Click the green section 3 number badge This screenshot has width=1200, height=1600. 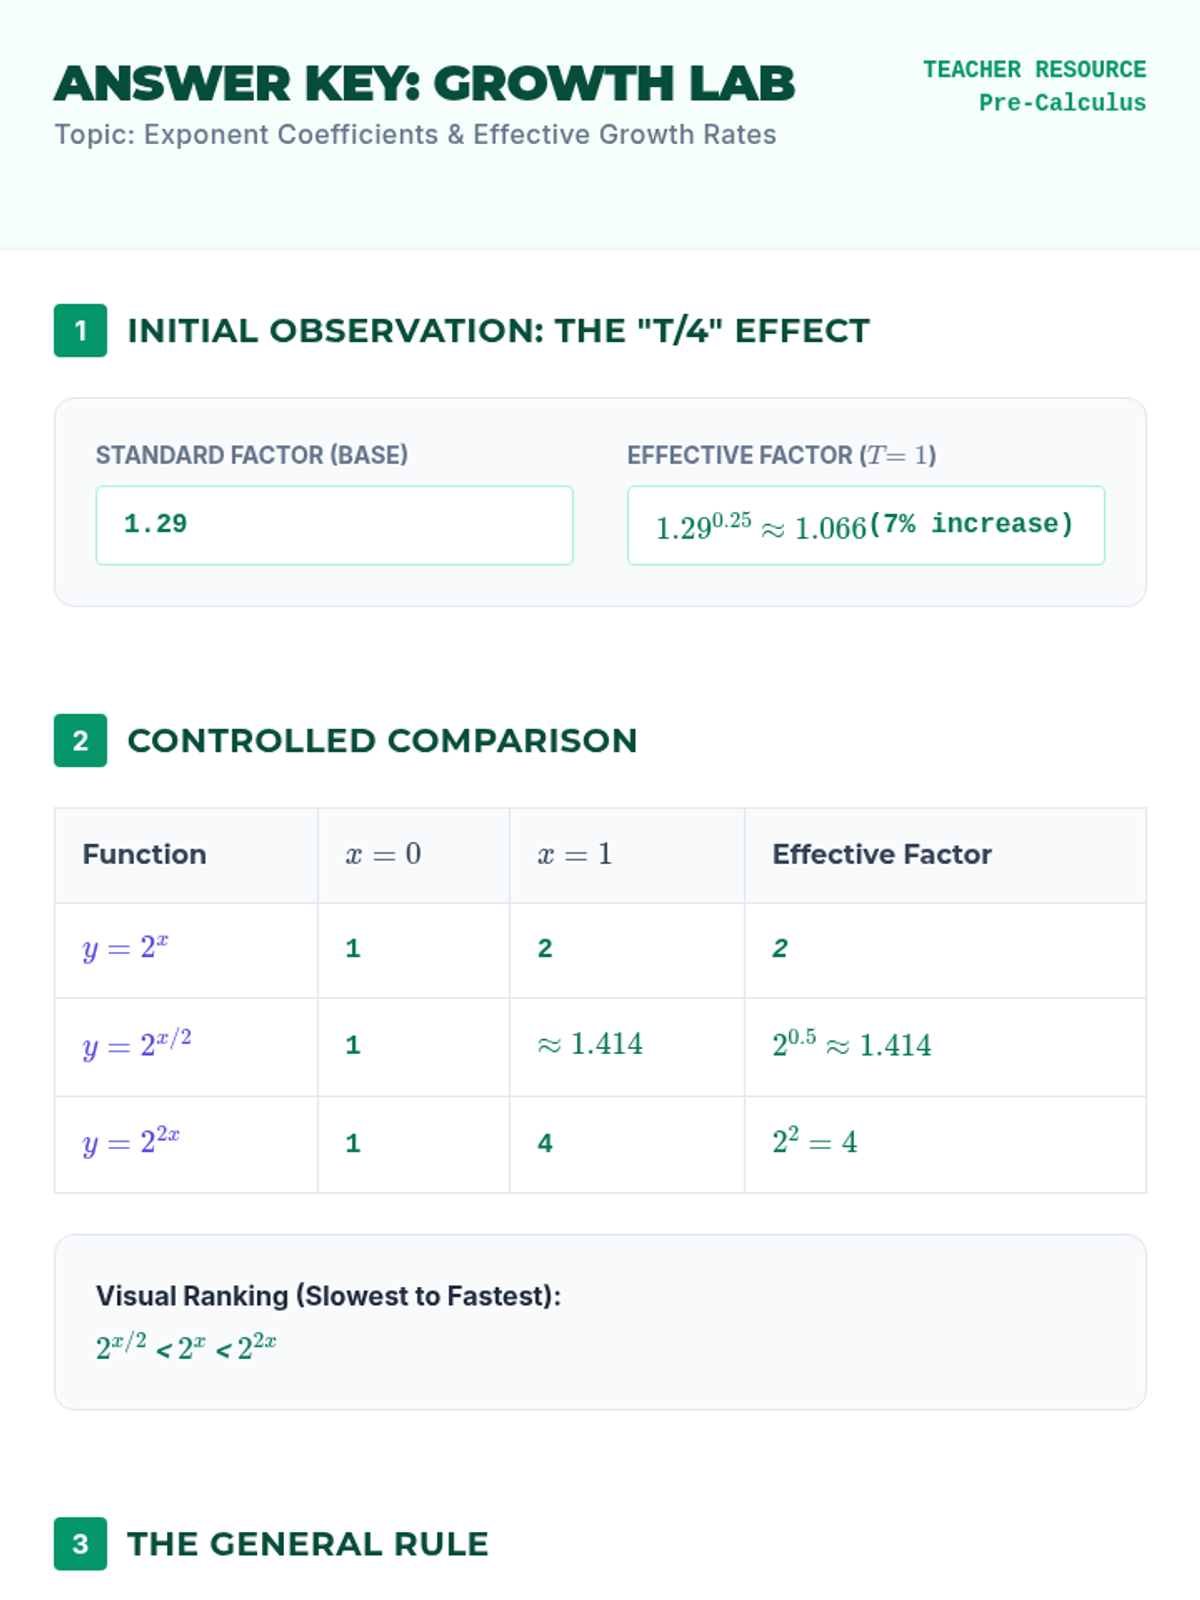[80, 1544]
